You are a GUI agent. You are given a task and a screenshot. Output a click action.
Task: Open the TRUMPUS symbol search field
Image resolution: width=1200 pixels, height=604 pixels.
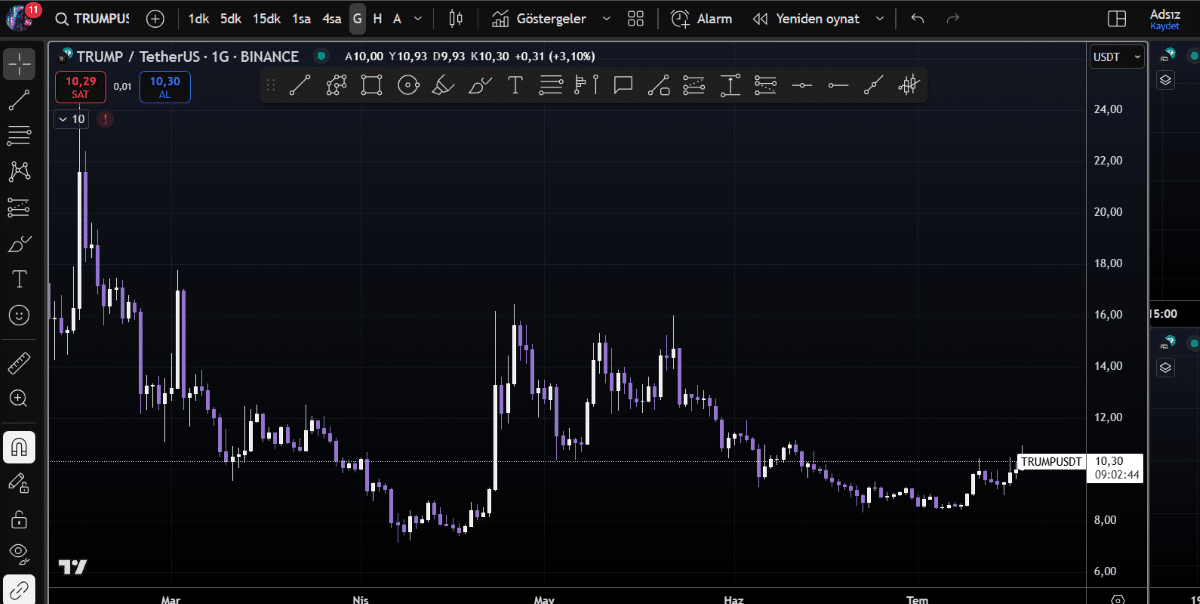tap(92, 18)
